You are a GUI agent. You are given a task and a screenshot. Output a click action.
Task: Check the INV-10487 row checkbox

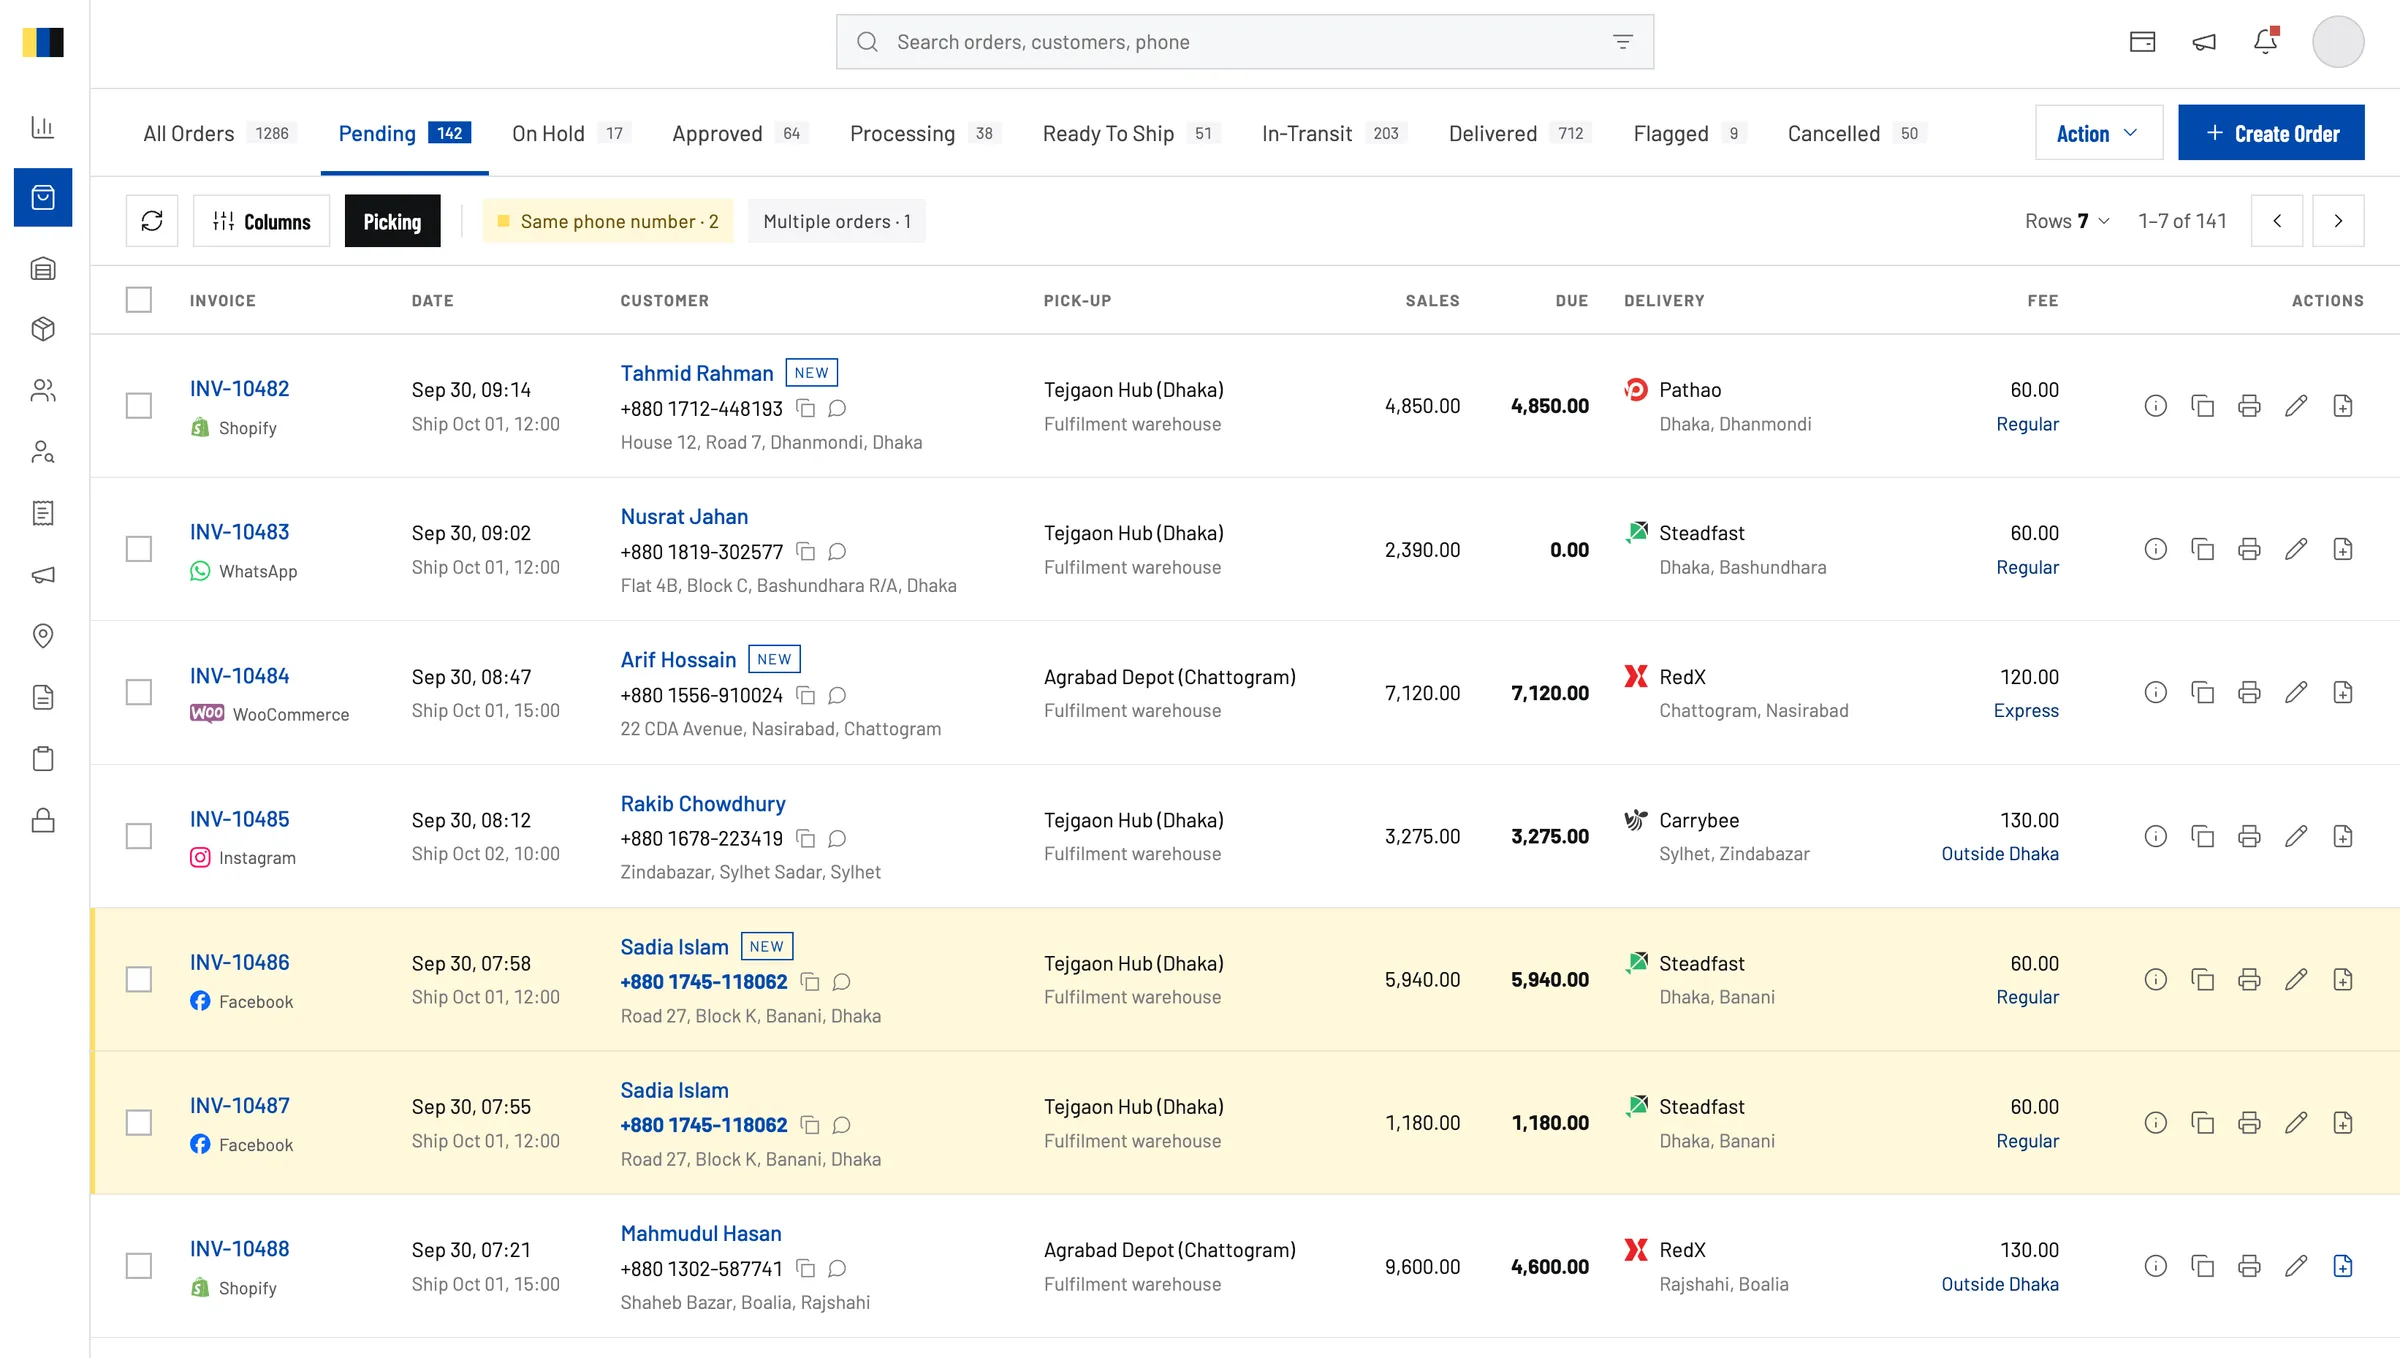[x=139, y=1122]
